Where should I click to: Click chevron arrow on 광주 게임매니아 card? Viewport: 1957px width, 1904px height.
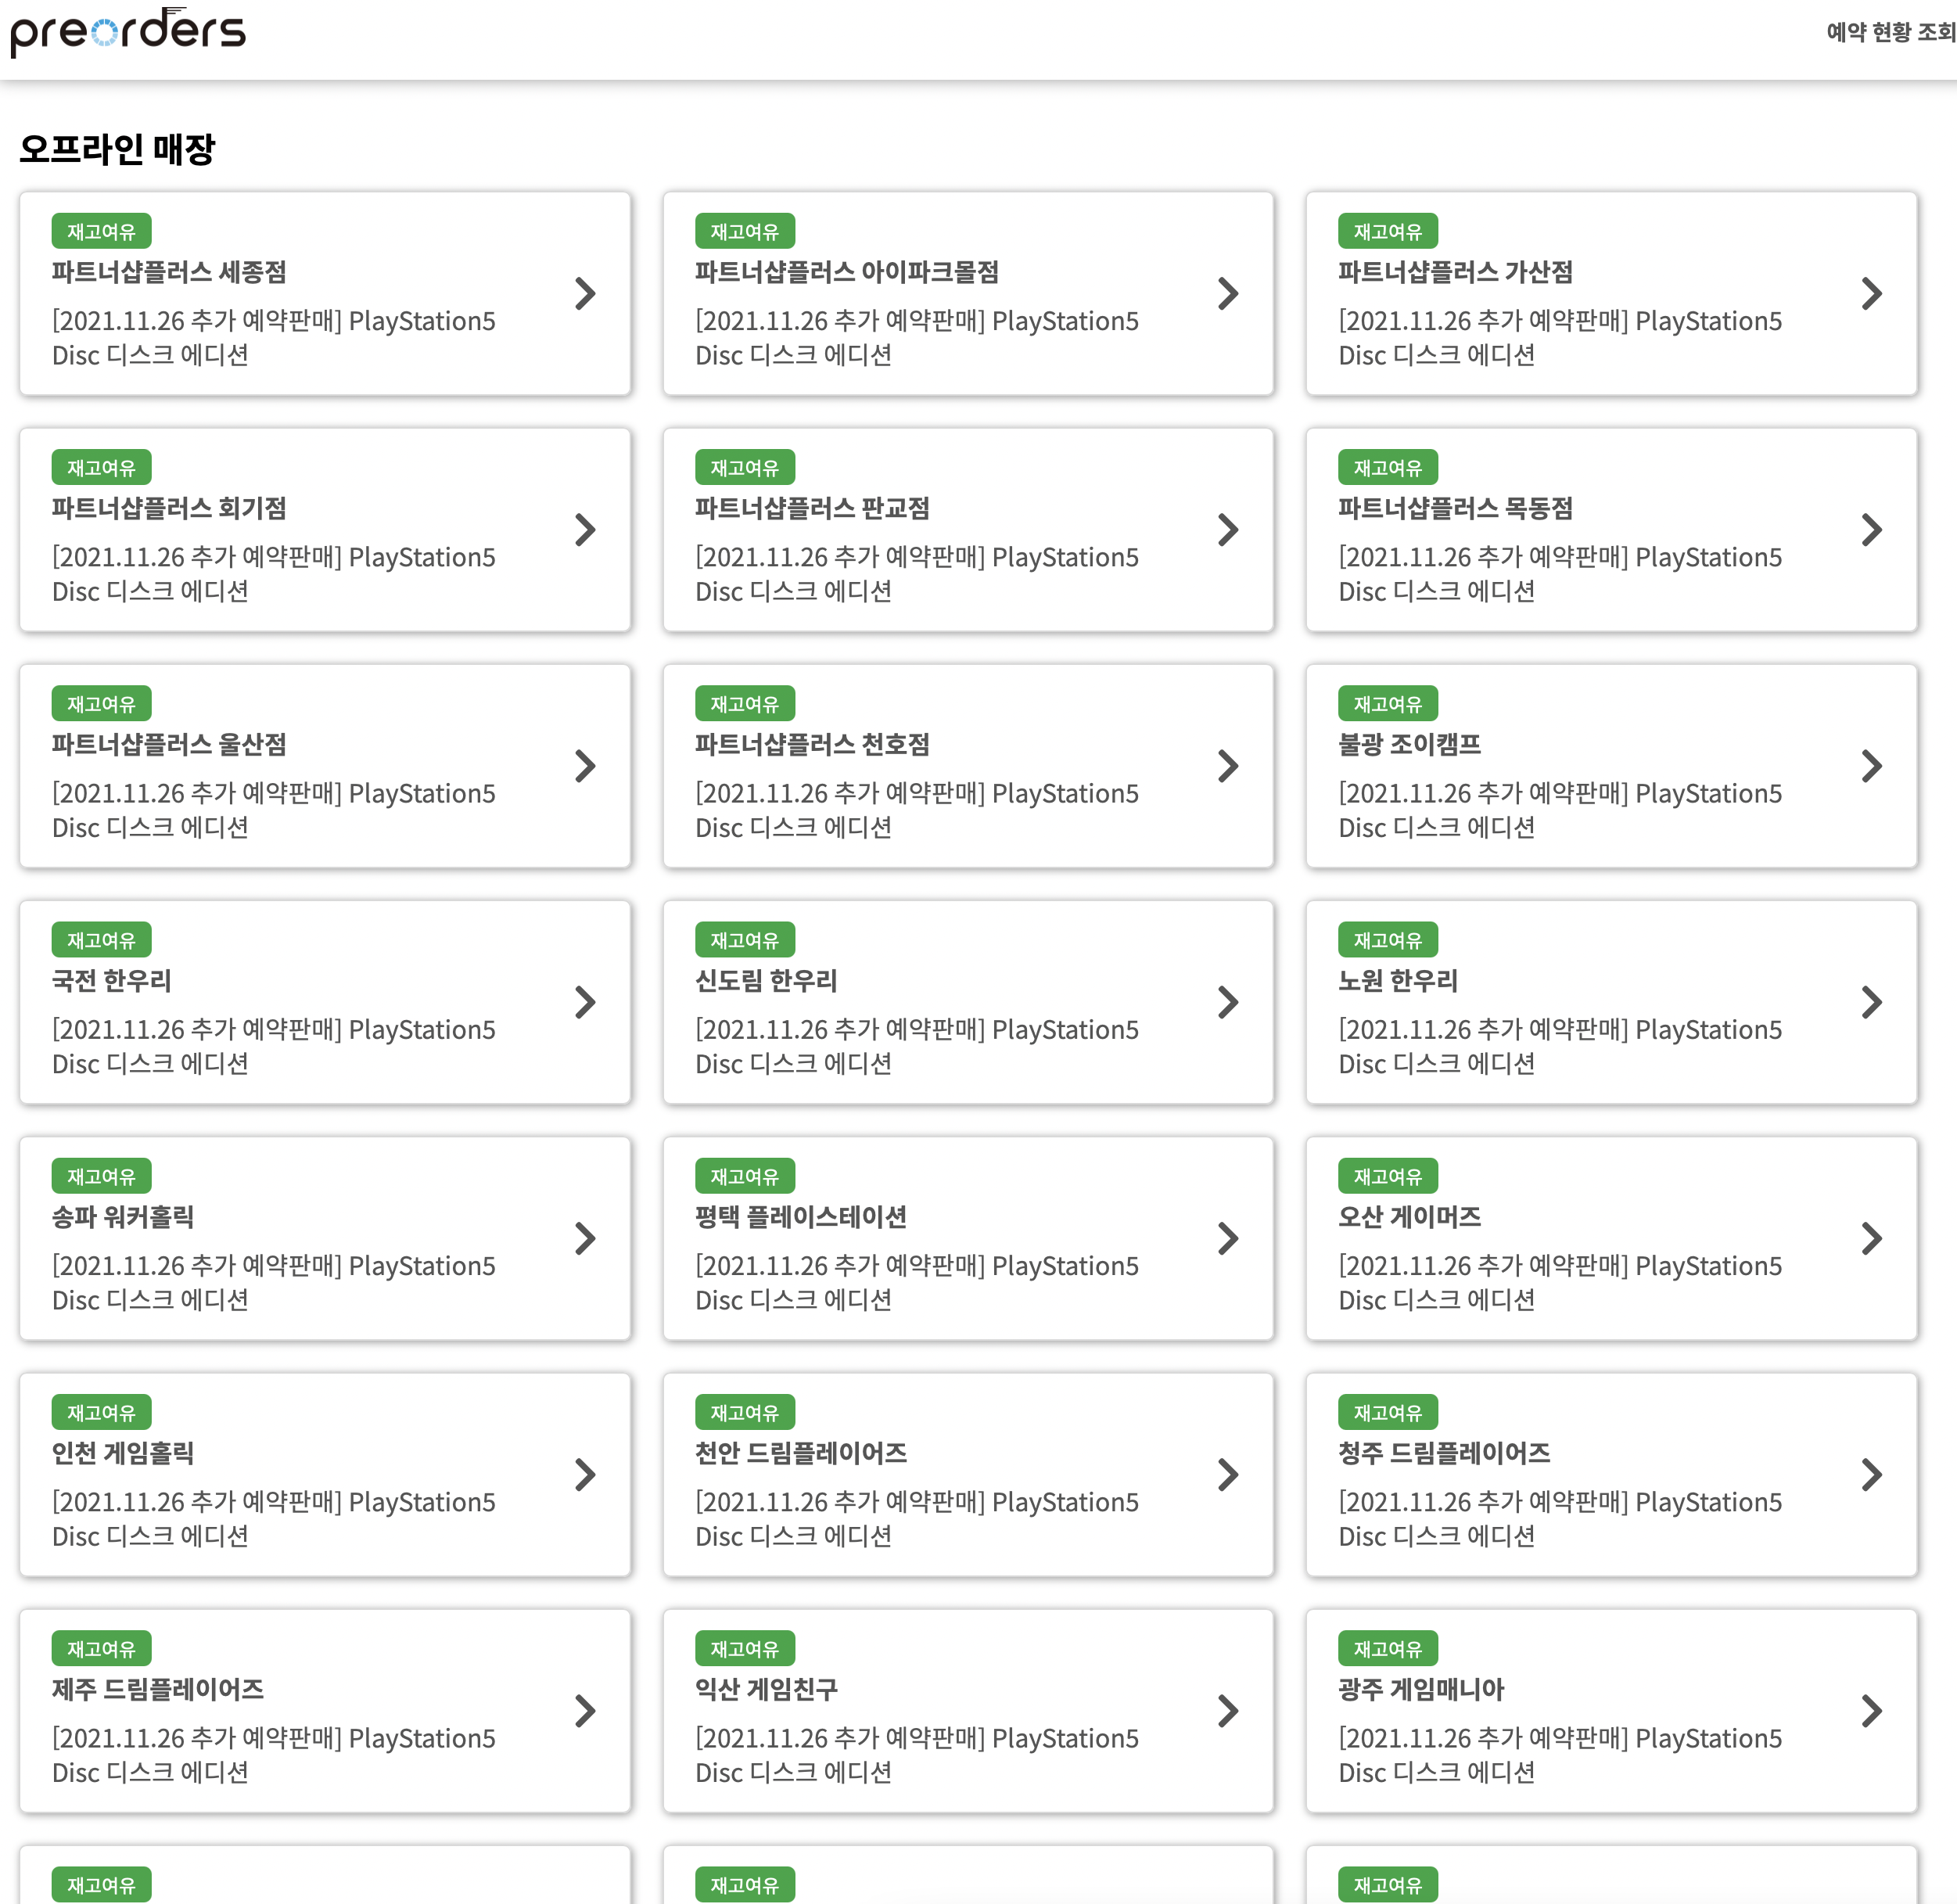coord(1871,1711)
